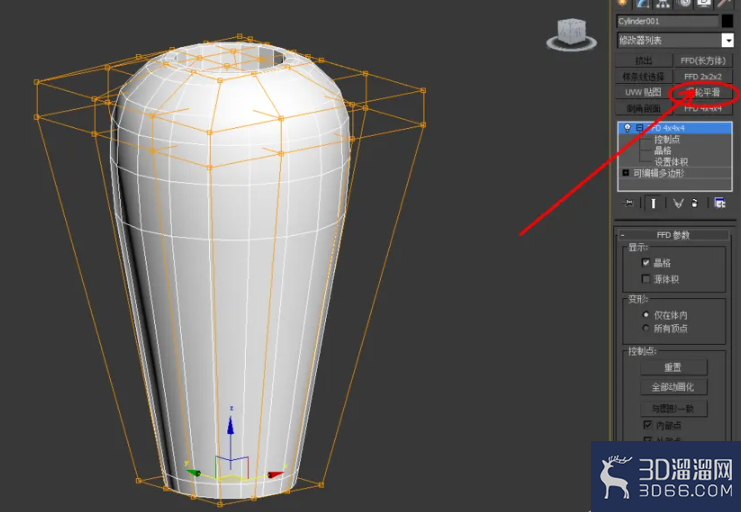Click the blue Z axis gizmo arrow

click(x=231, y=425)
